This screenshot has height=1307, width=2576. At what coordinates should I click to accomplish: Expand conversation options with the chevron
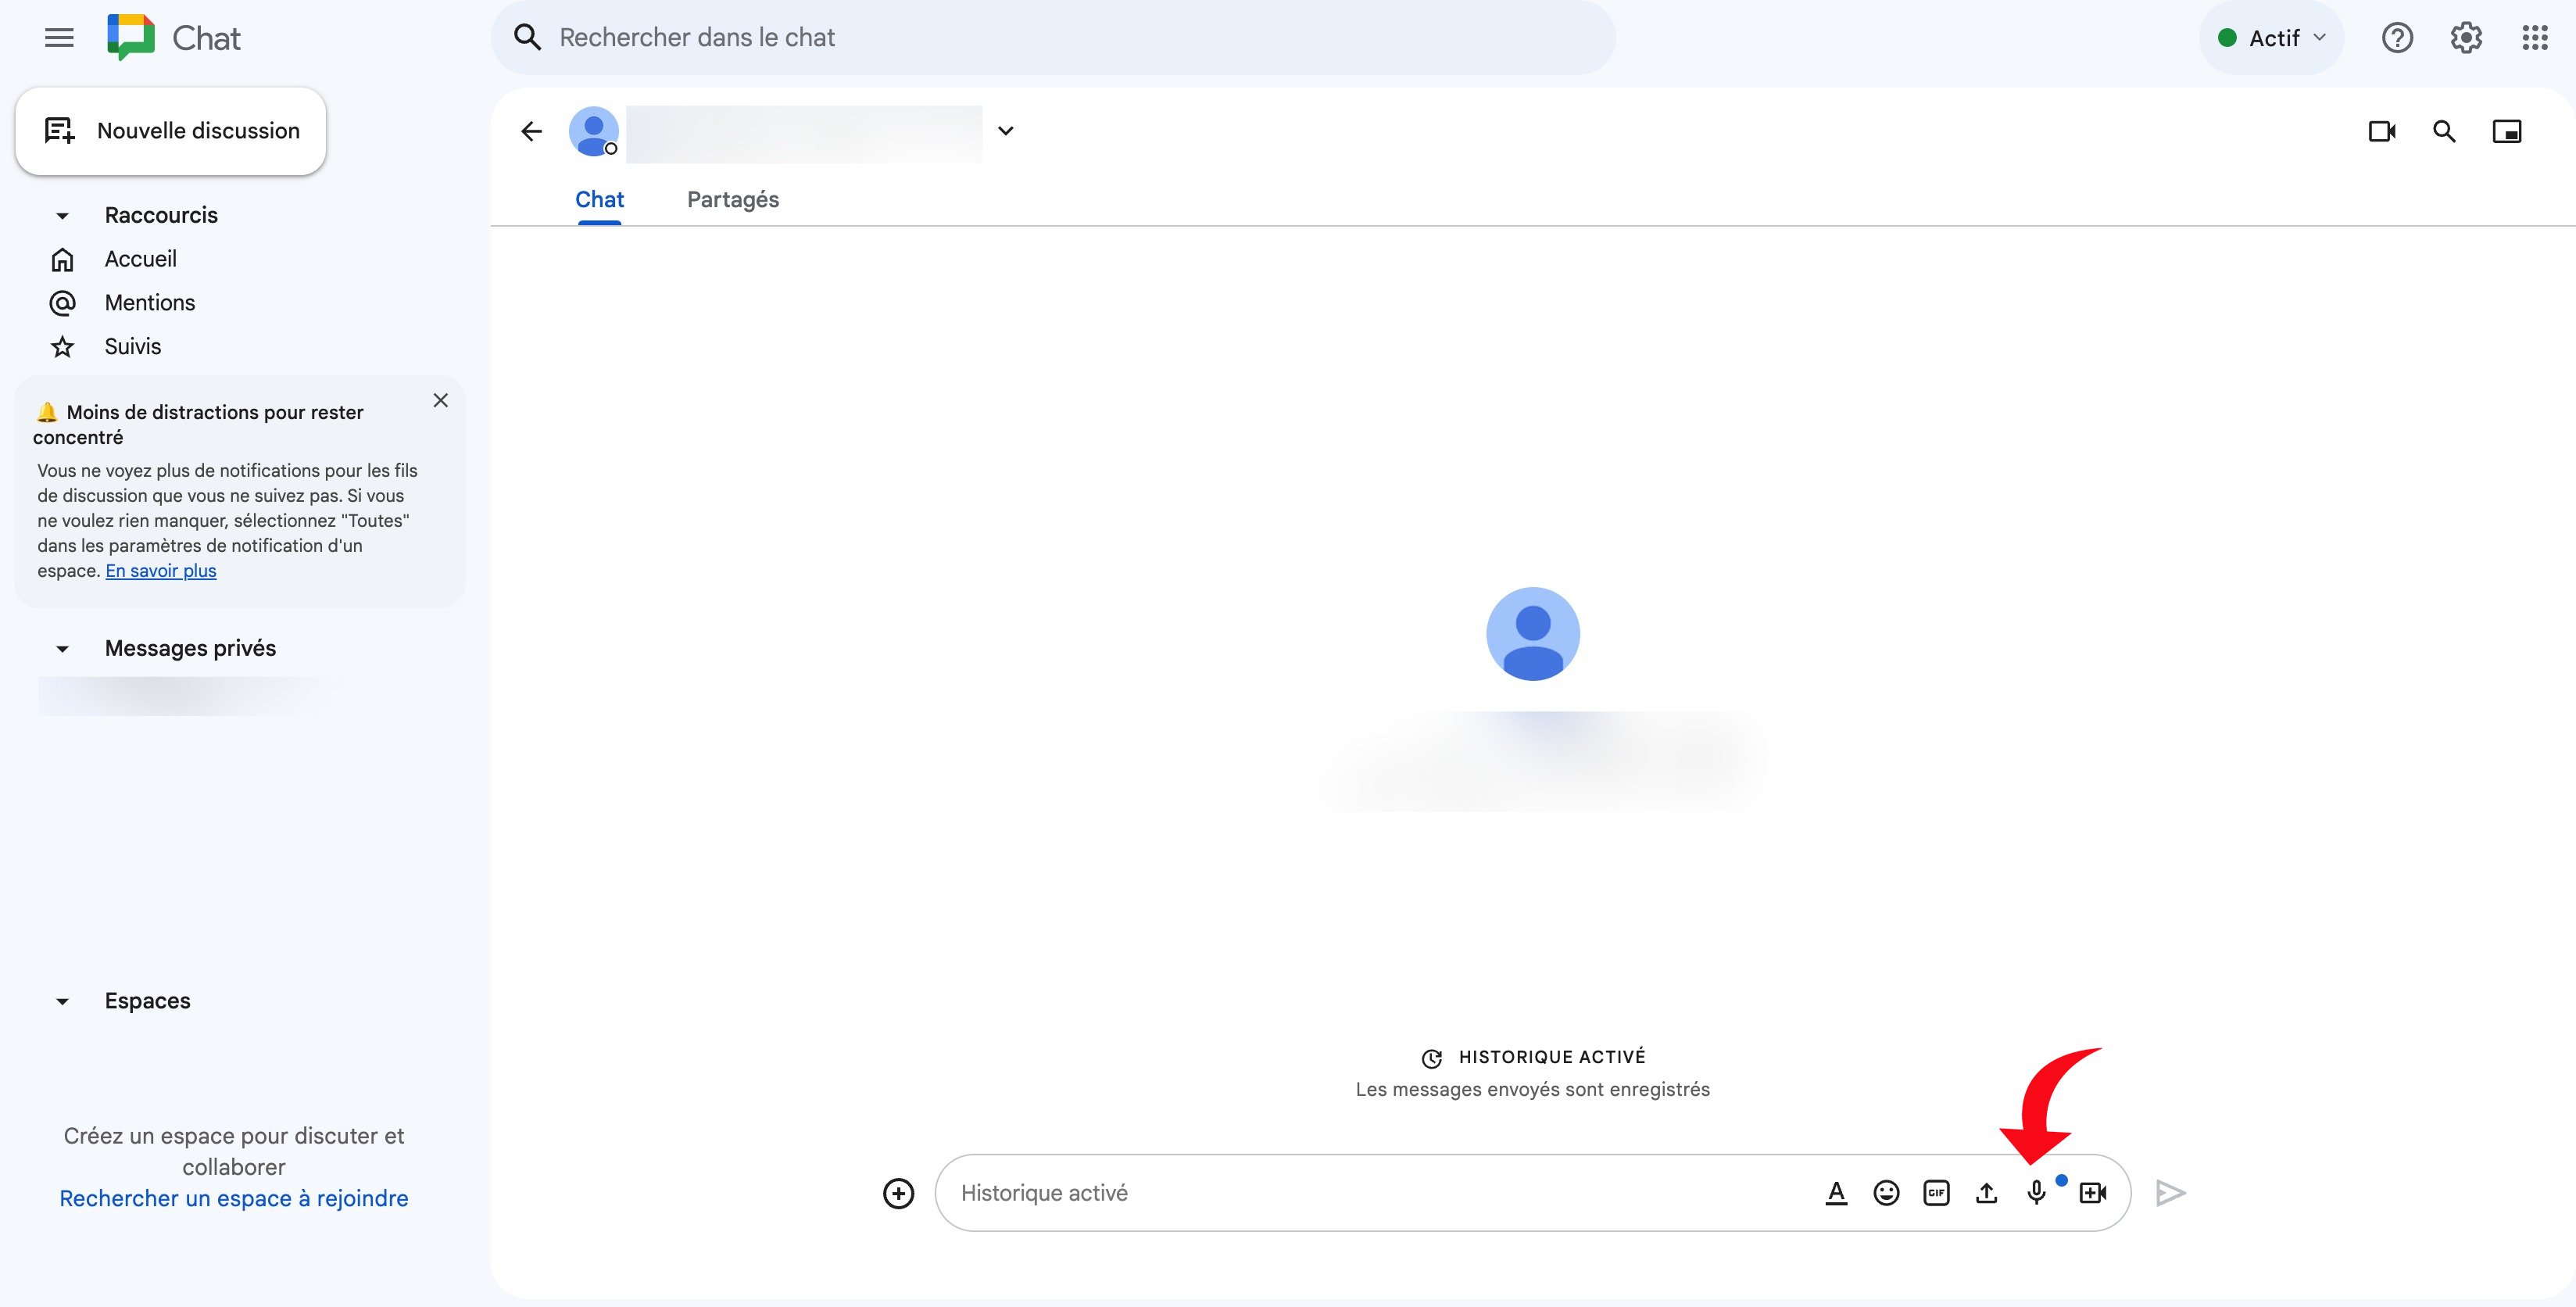[x=1006, y=130]
